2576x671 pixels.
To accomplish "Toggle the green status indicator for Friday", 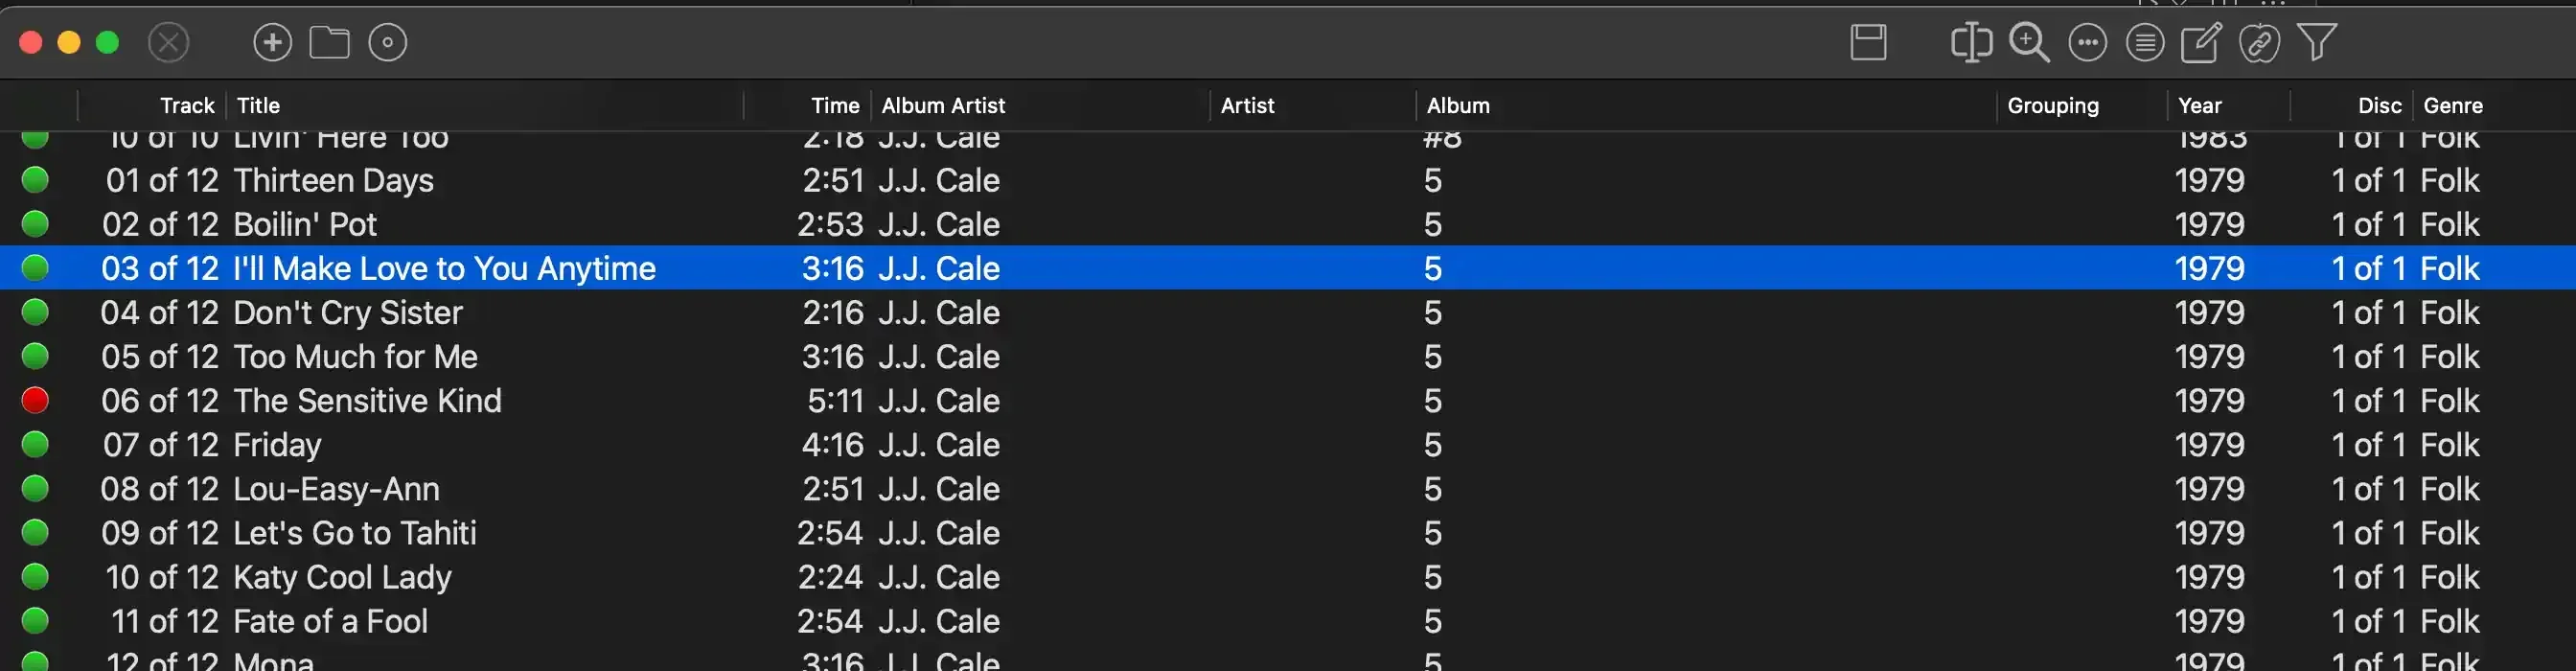I will pos(35,444).
